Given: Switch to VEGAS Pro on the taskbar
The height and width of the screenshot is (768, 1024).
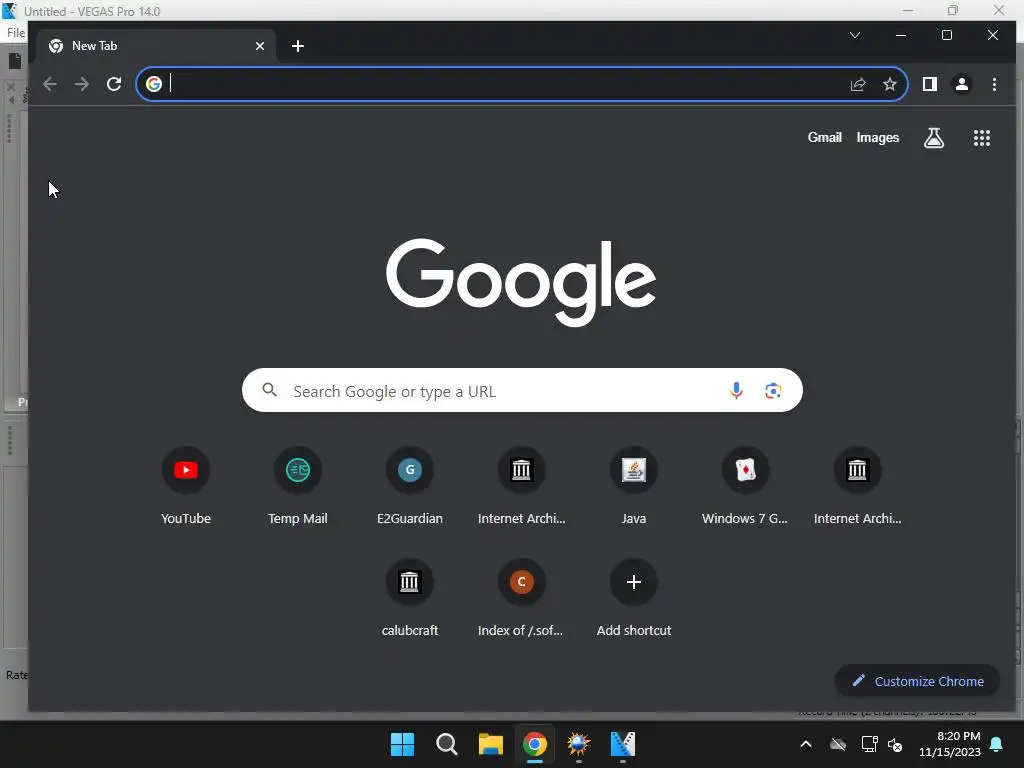Looking at the screenshot, I should pos(622,744).
